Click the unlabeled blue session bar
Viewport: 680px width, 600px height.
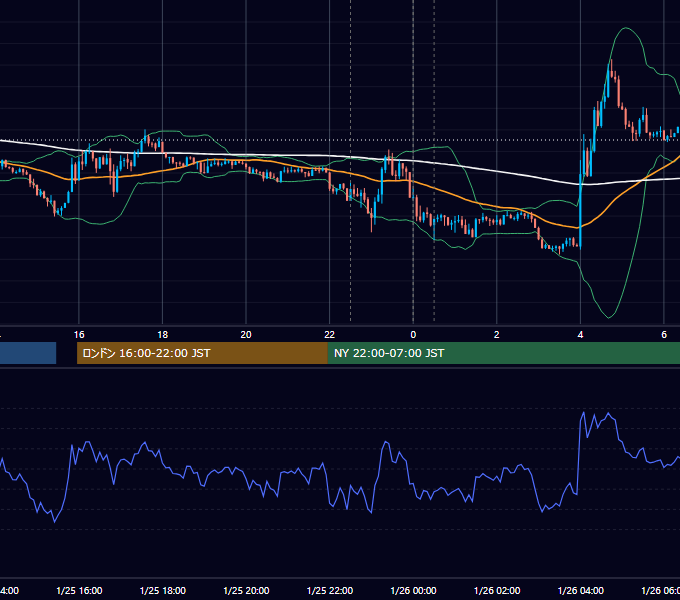28,353
